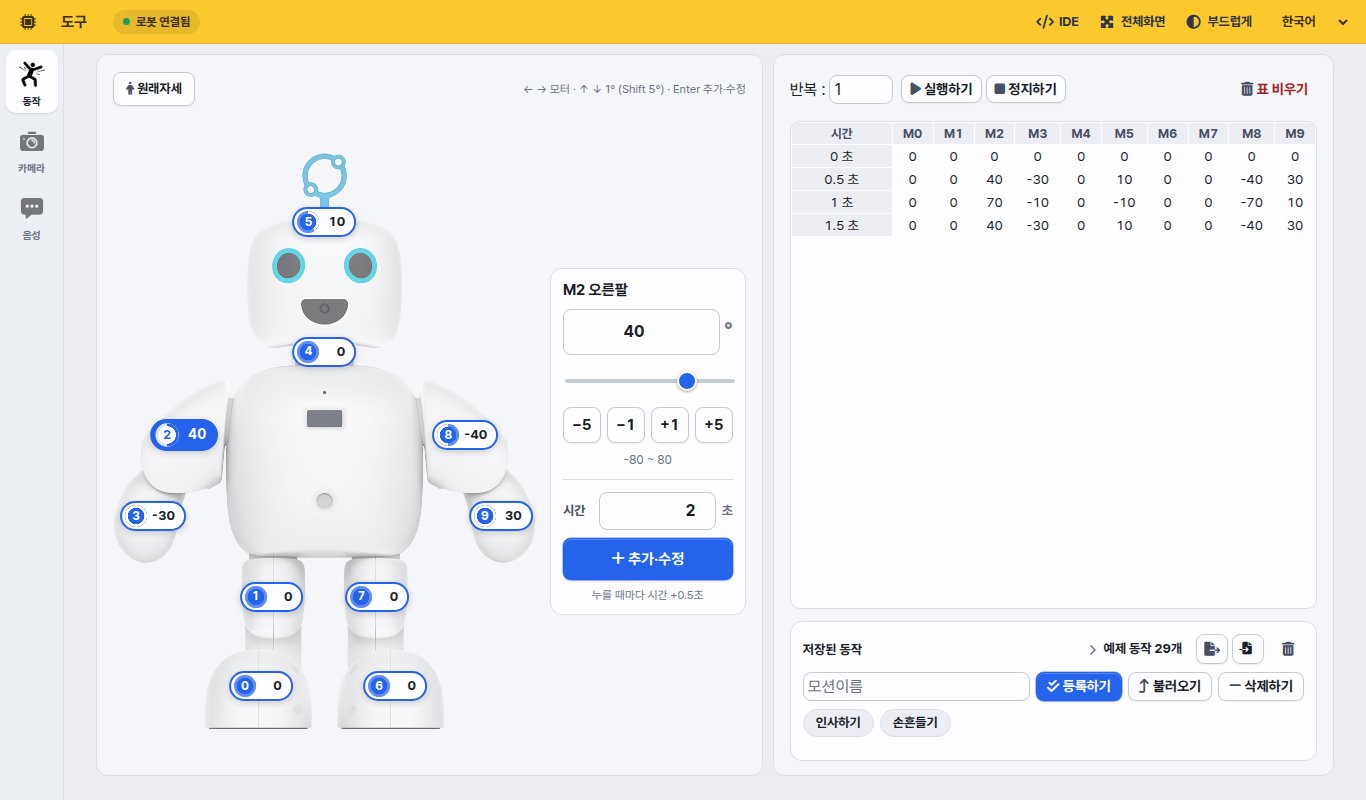Click the 로봇 연결됨 status badge
The image size is (1366, 800).
(x=157, y=21)
